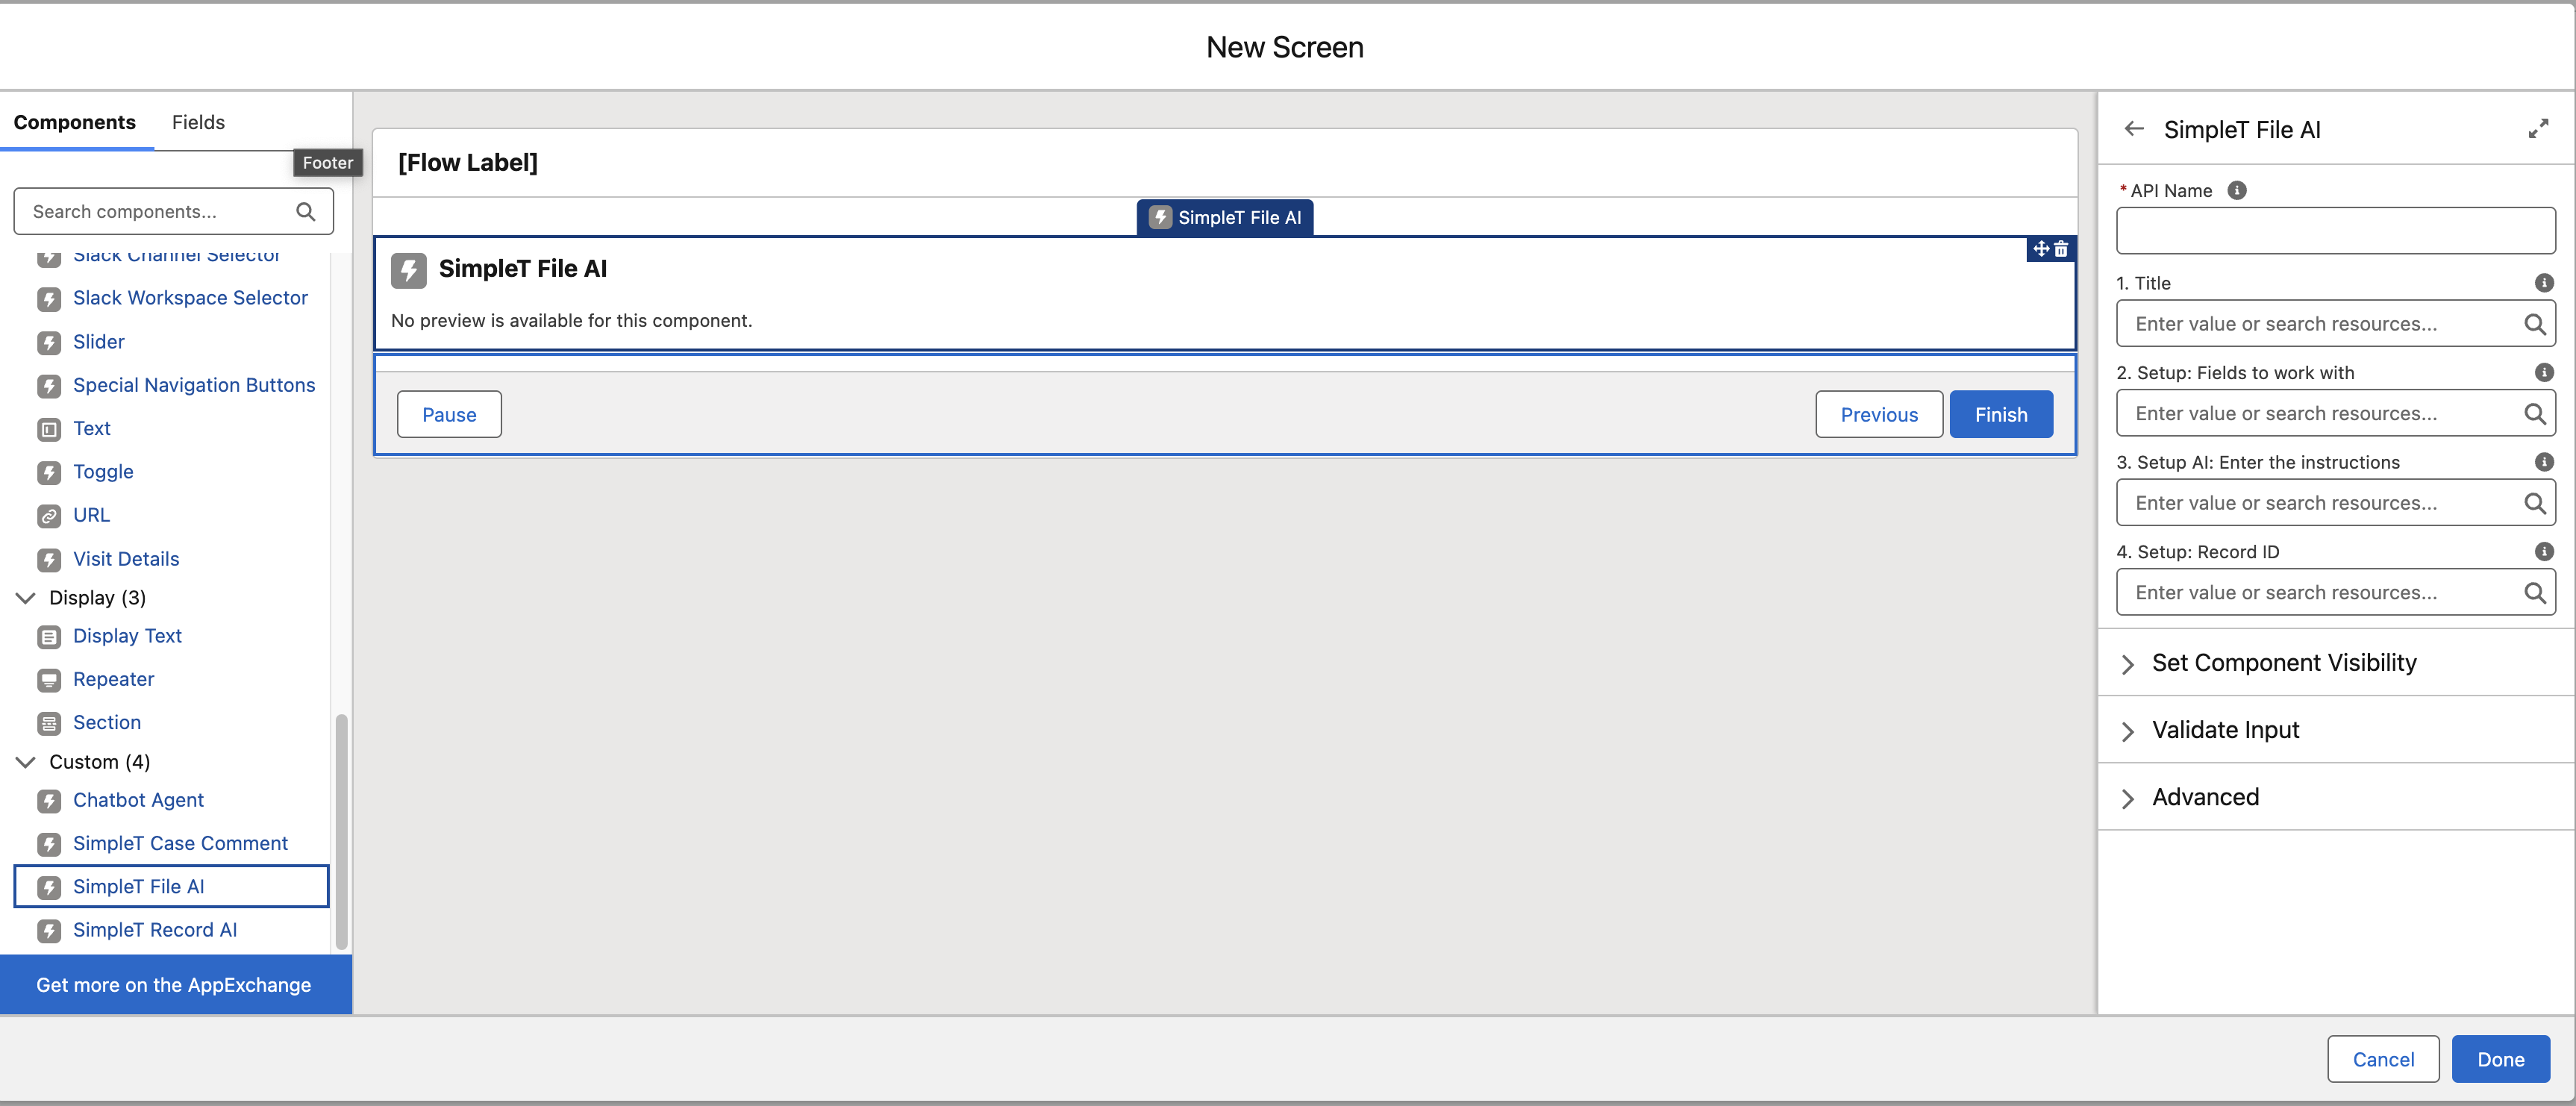Image resolution: width=2576 pixels, height=1106 pixels.
Task: Focus the API Name input field
Action: pyautogui.click(x=2335, y=231)
